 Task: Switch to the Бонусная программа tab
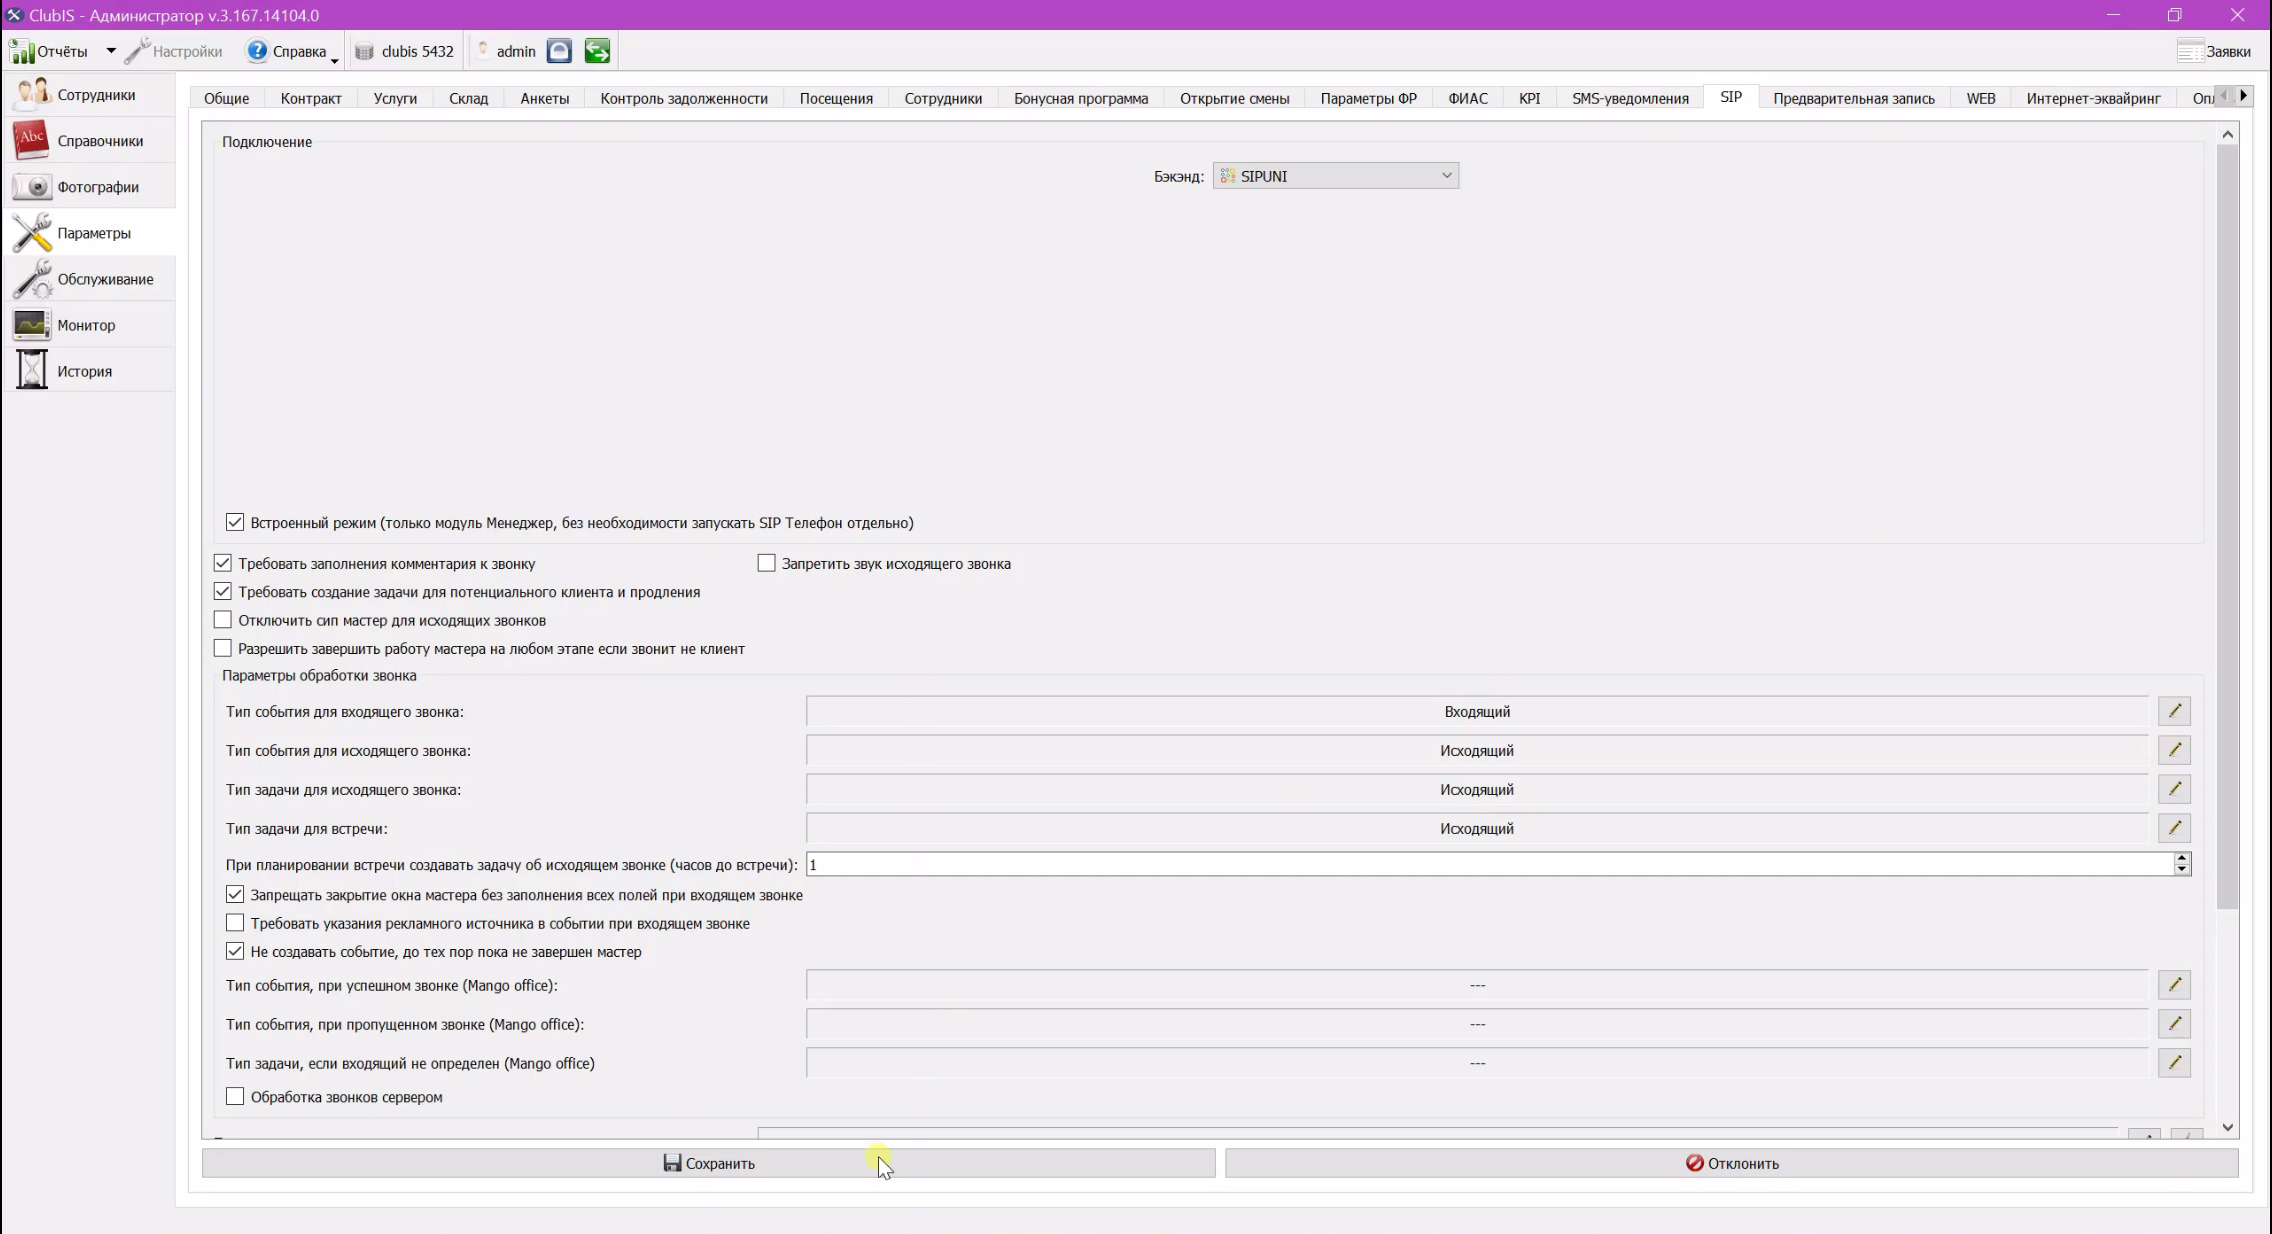point(1081,98)
